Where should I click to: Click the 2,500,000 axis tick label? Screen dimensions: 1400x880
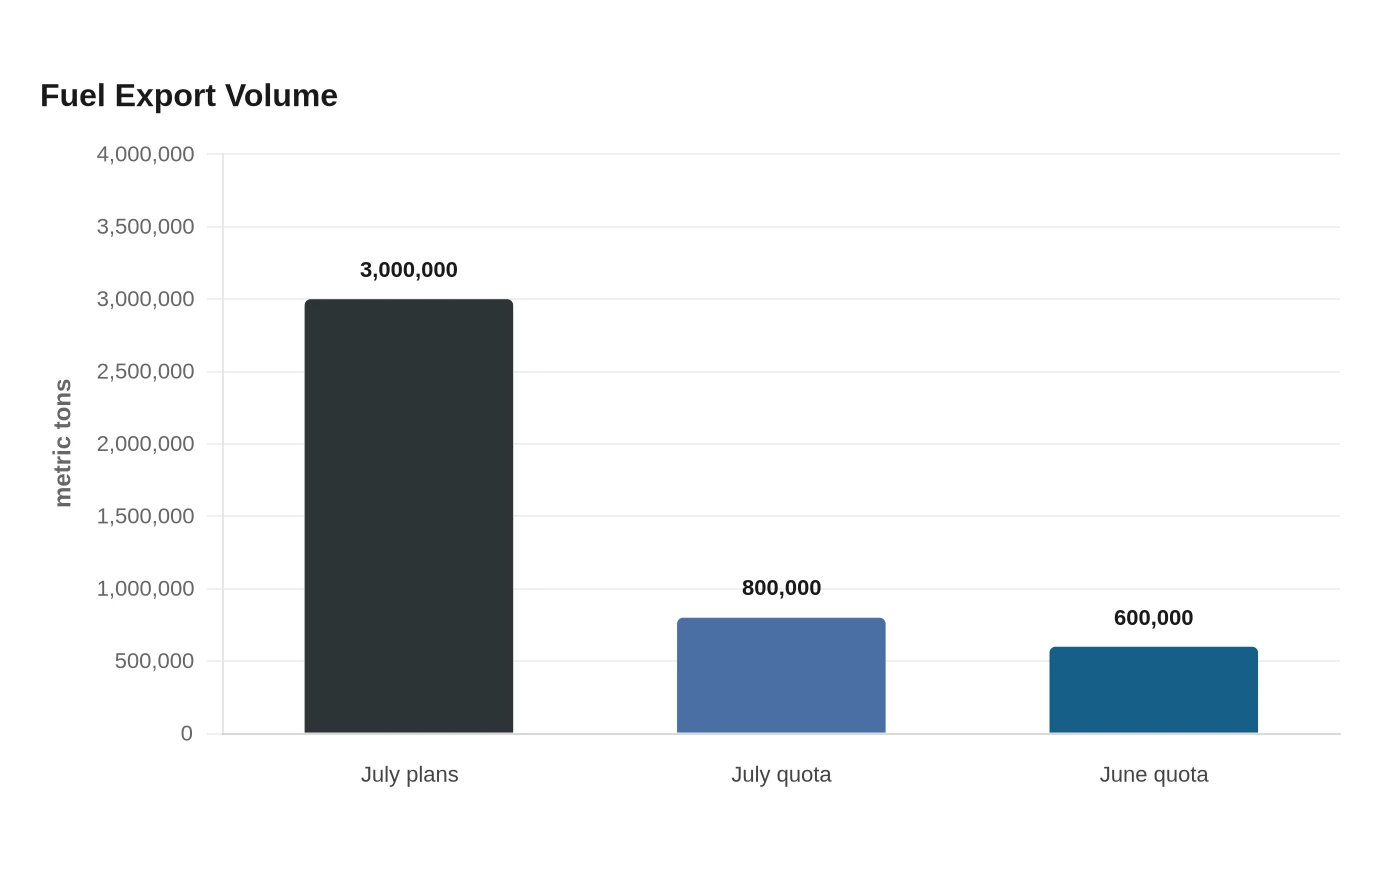coord(145,372)
